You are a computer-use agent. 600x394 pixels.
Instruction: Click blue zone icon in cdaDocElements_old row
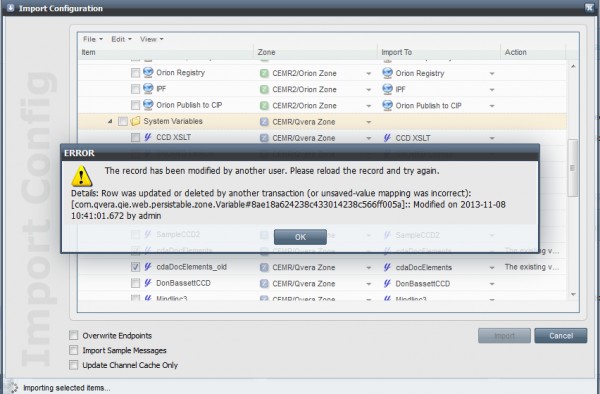[264, 267]
